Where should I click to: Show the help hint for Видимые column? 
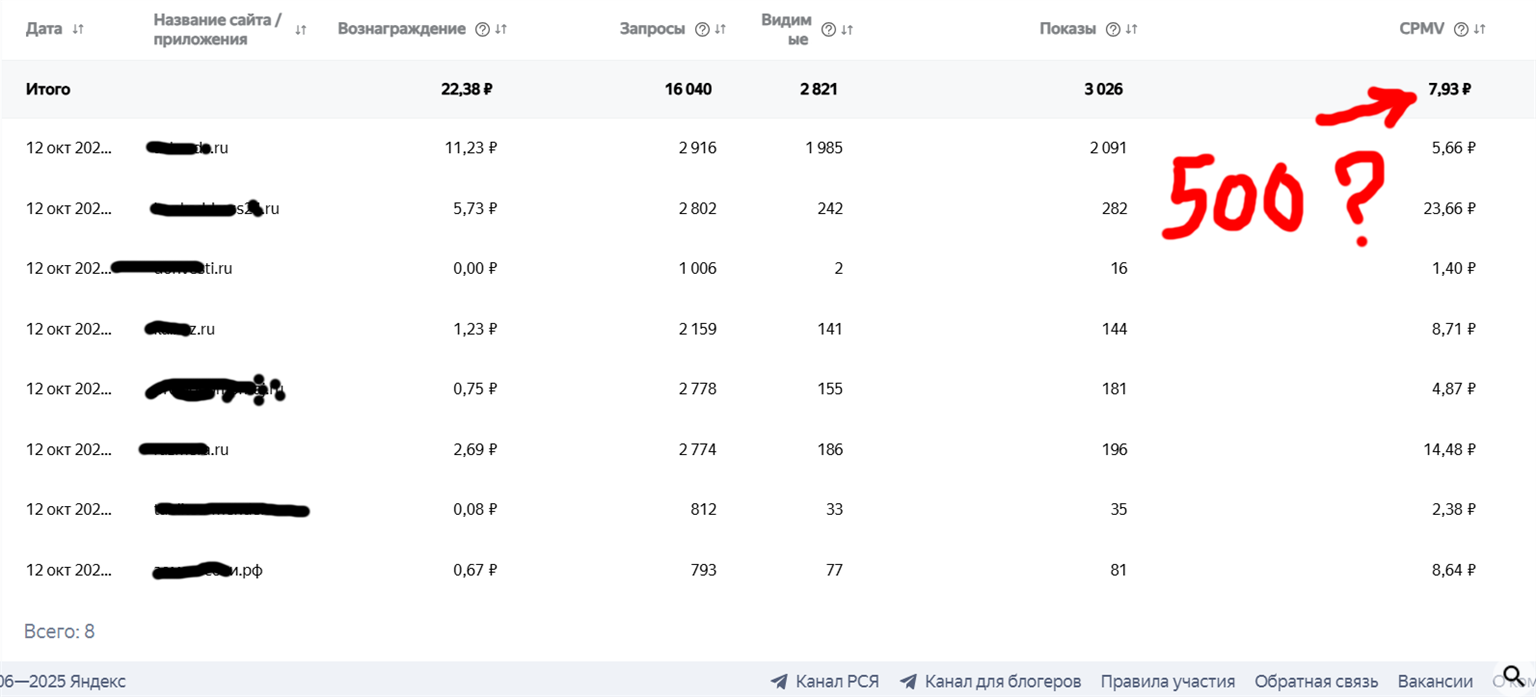pyautogui.click(x=828, y=29)
